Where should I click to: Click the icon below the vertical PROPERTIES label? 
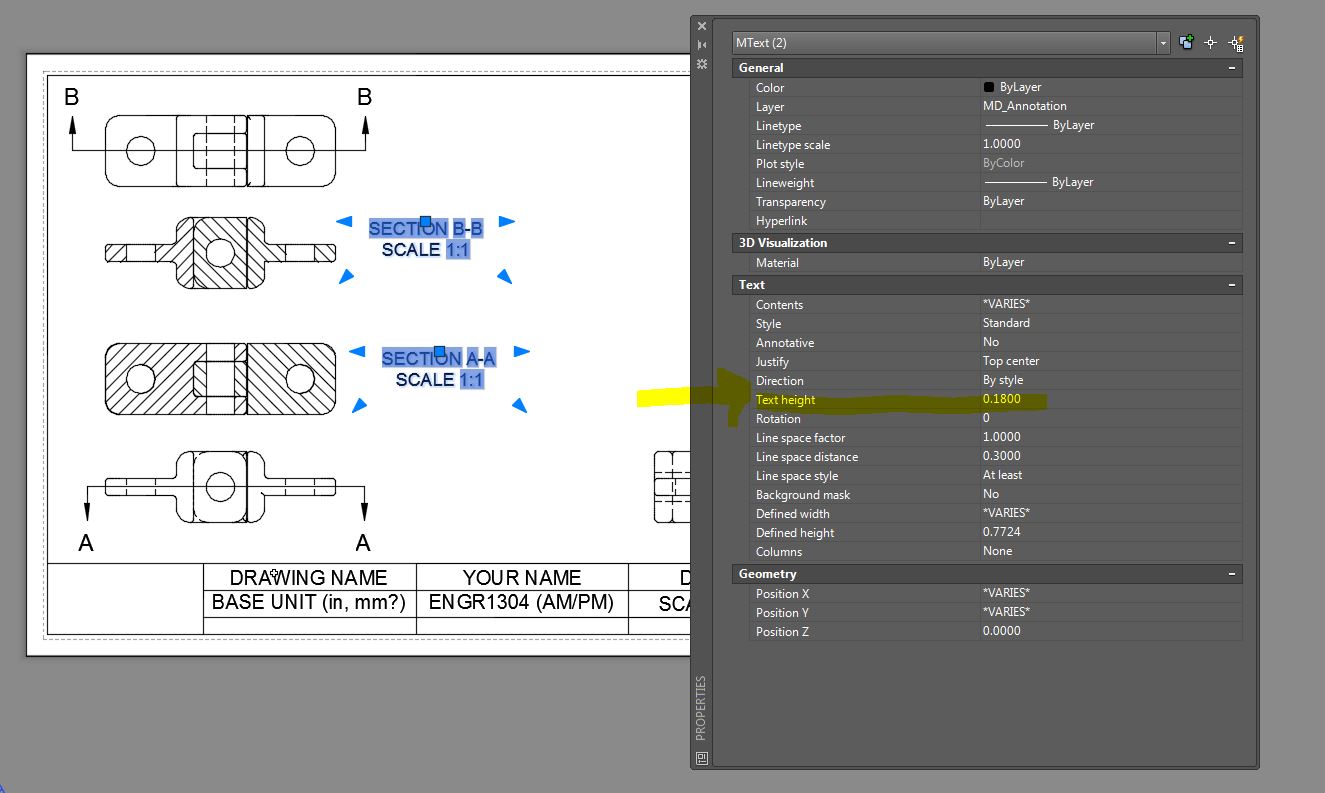[x=702, y=757]
